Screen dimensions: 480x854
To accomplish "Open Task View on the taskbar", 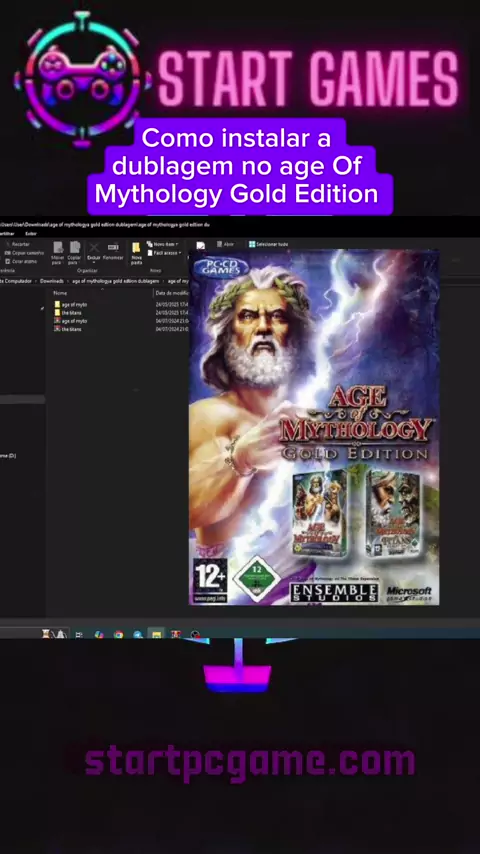I will tap(80, 635).
